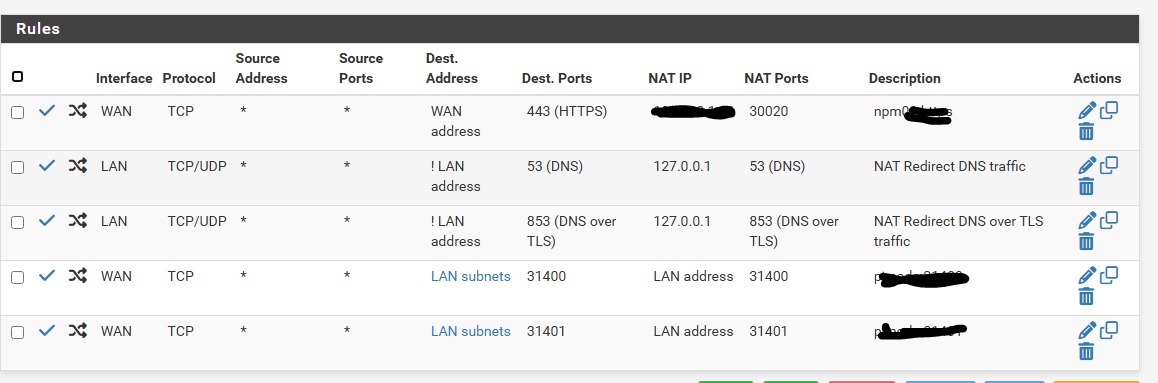Edit the 443 HTTPS WAN rule

click(1086, 111)
